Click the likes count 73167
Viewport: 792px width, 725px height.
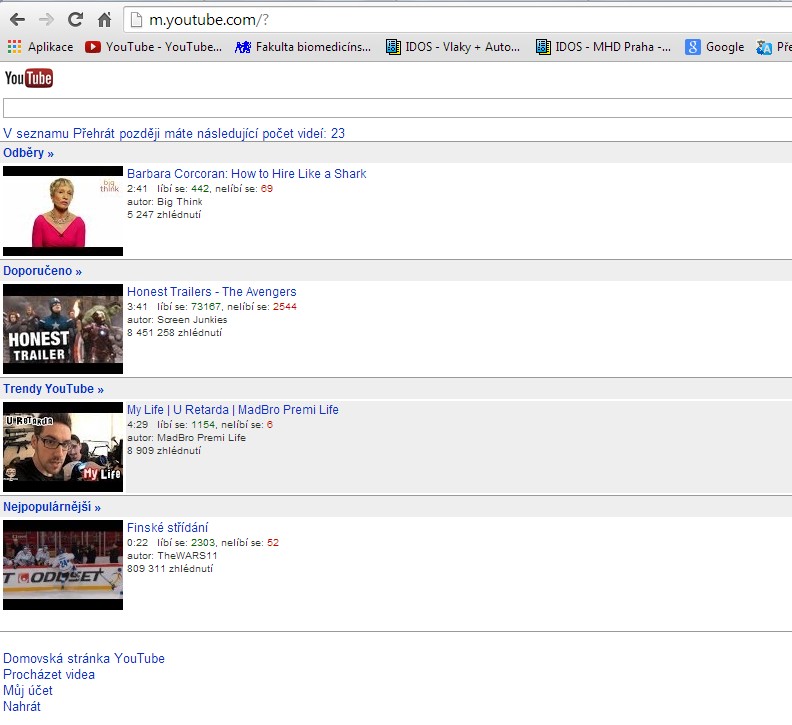click(206, 307)
